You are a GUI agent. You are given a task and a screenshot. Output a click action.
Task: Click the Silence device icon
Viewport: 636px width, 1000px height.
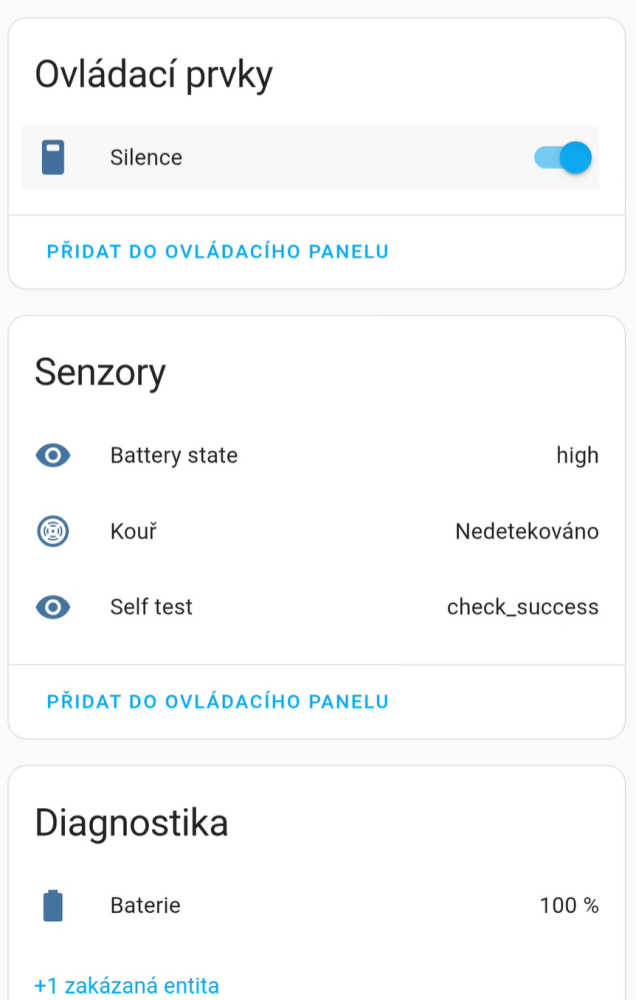(53, 158)
